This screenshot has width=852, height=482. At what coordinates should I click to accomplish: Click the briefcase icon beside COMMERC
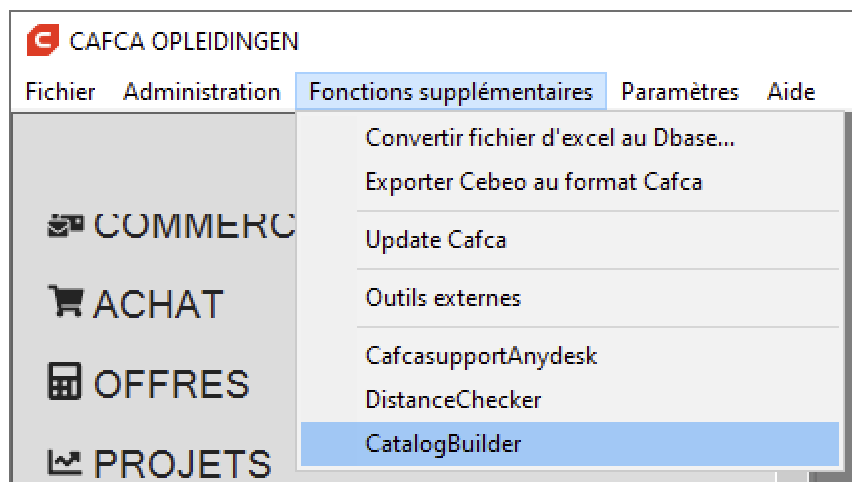pos(66,226)
